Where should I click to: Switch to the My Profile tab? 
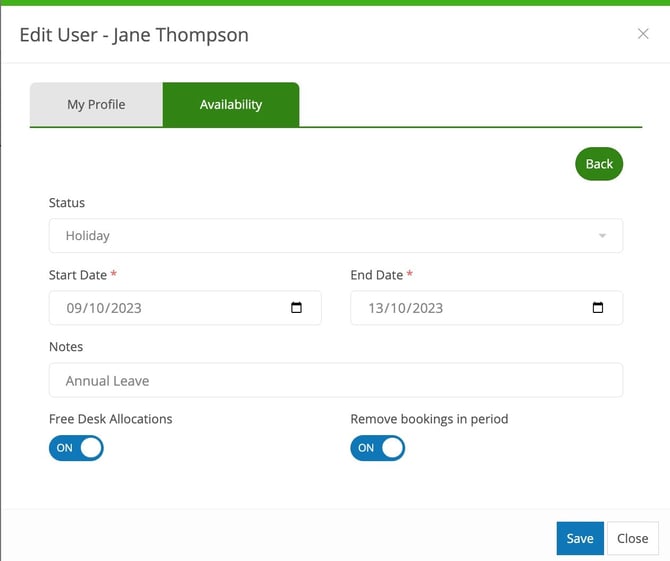(x=96, y=104)
